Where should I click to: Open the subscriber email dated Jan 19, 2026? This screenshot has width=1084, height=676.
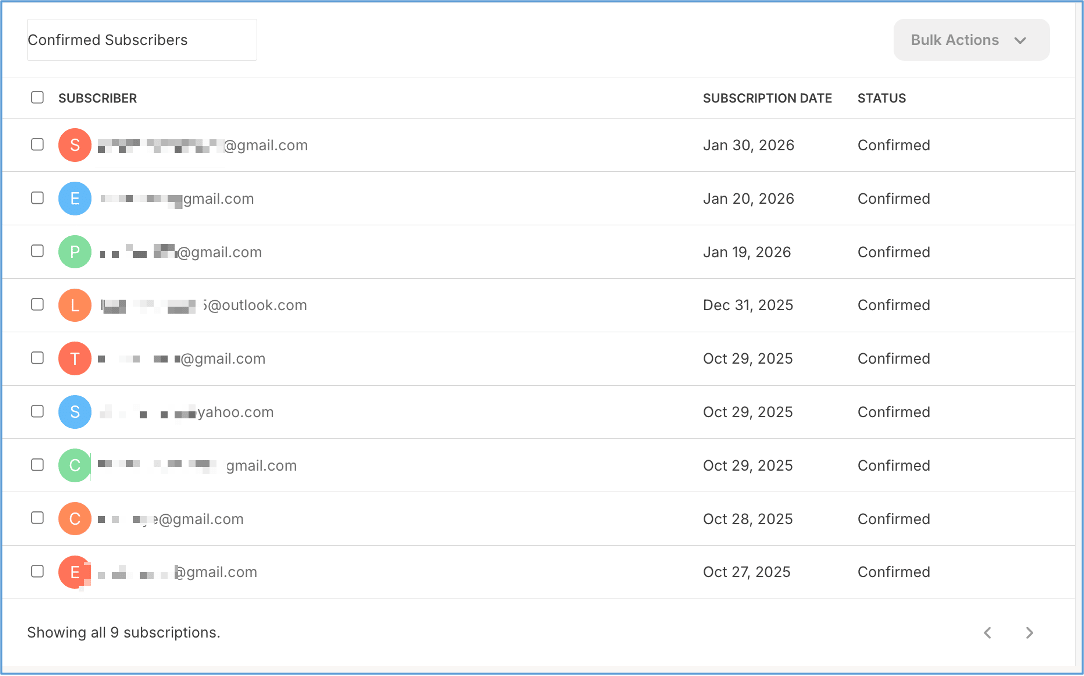[x=180, y=252]
